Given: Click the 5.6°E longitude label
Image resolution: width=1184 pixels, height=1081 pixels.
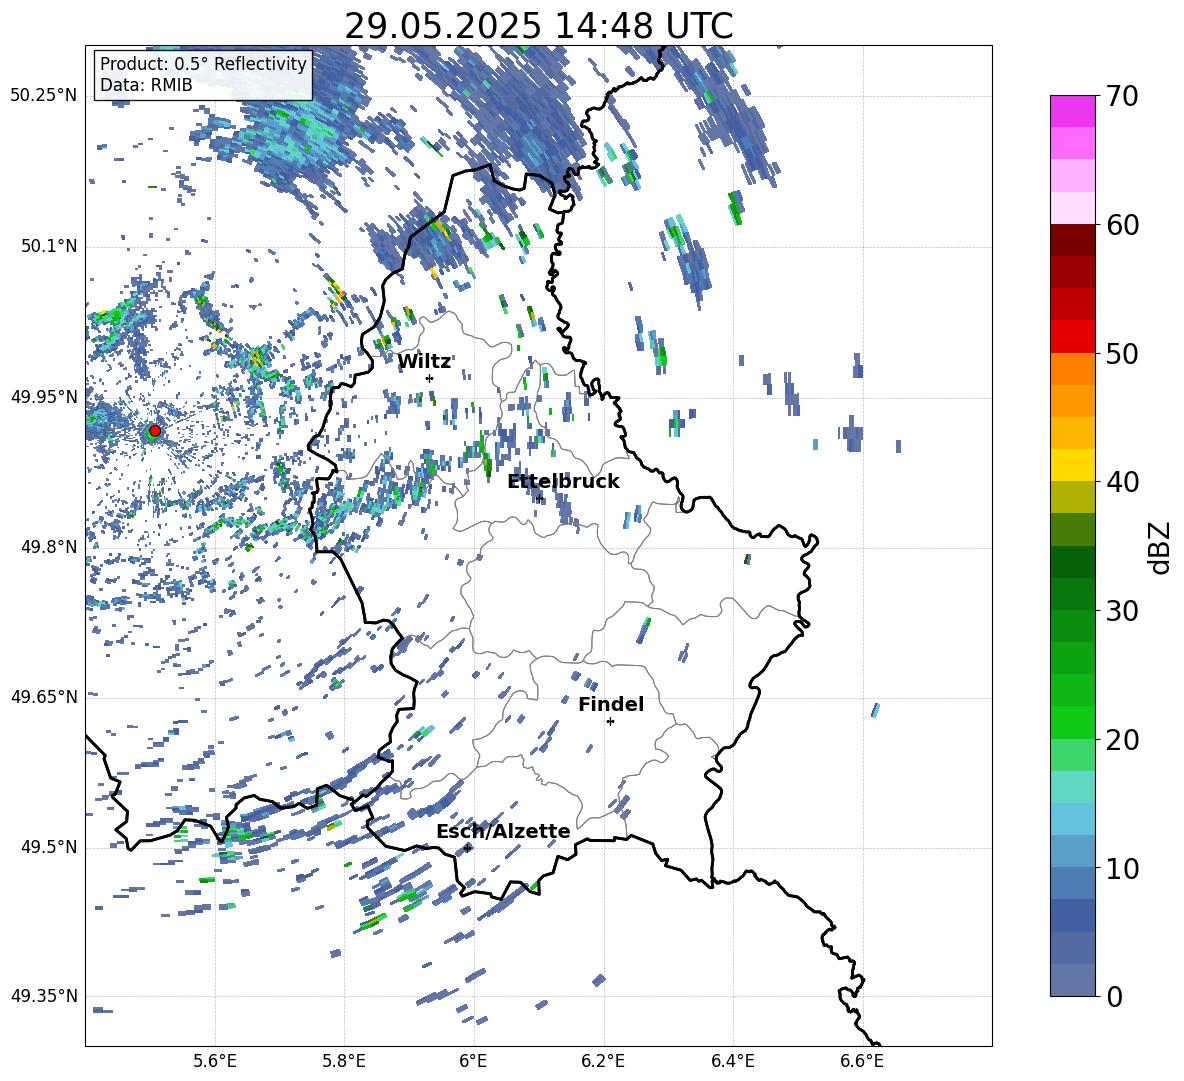Looking at the screenshot, I should tap(215, 1061).
